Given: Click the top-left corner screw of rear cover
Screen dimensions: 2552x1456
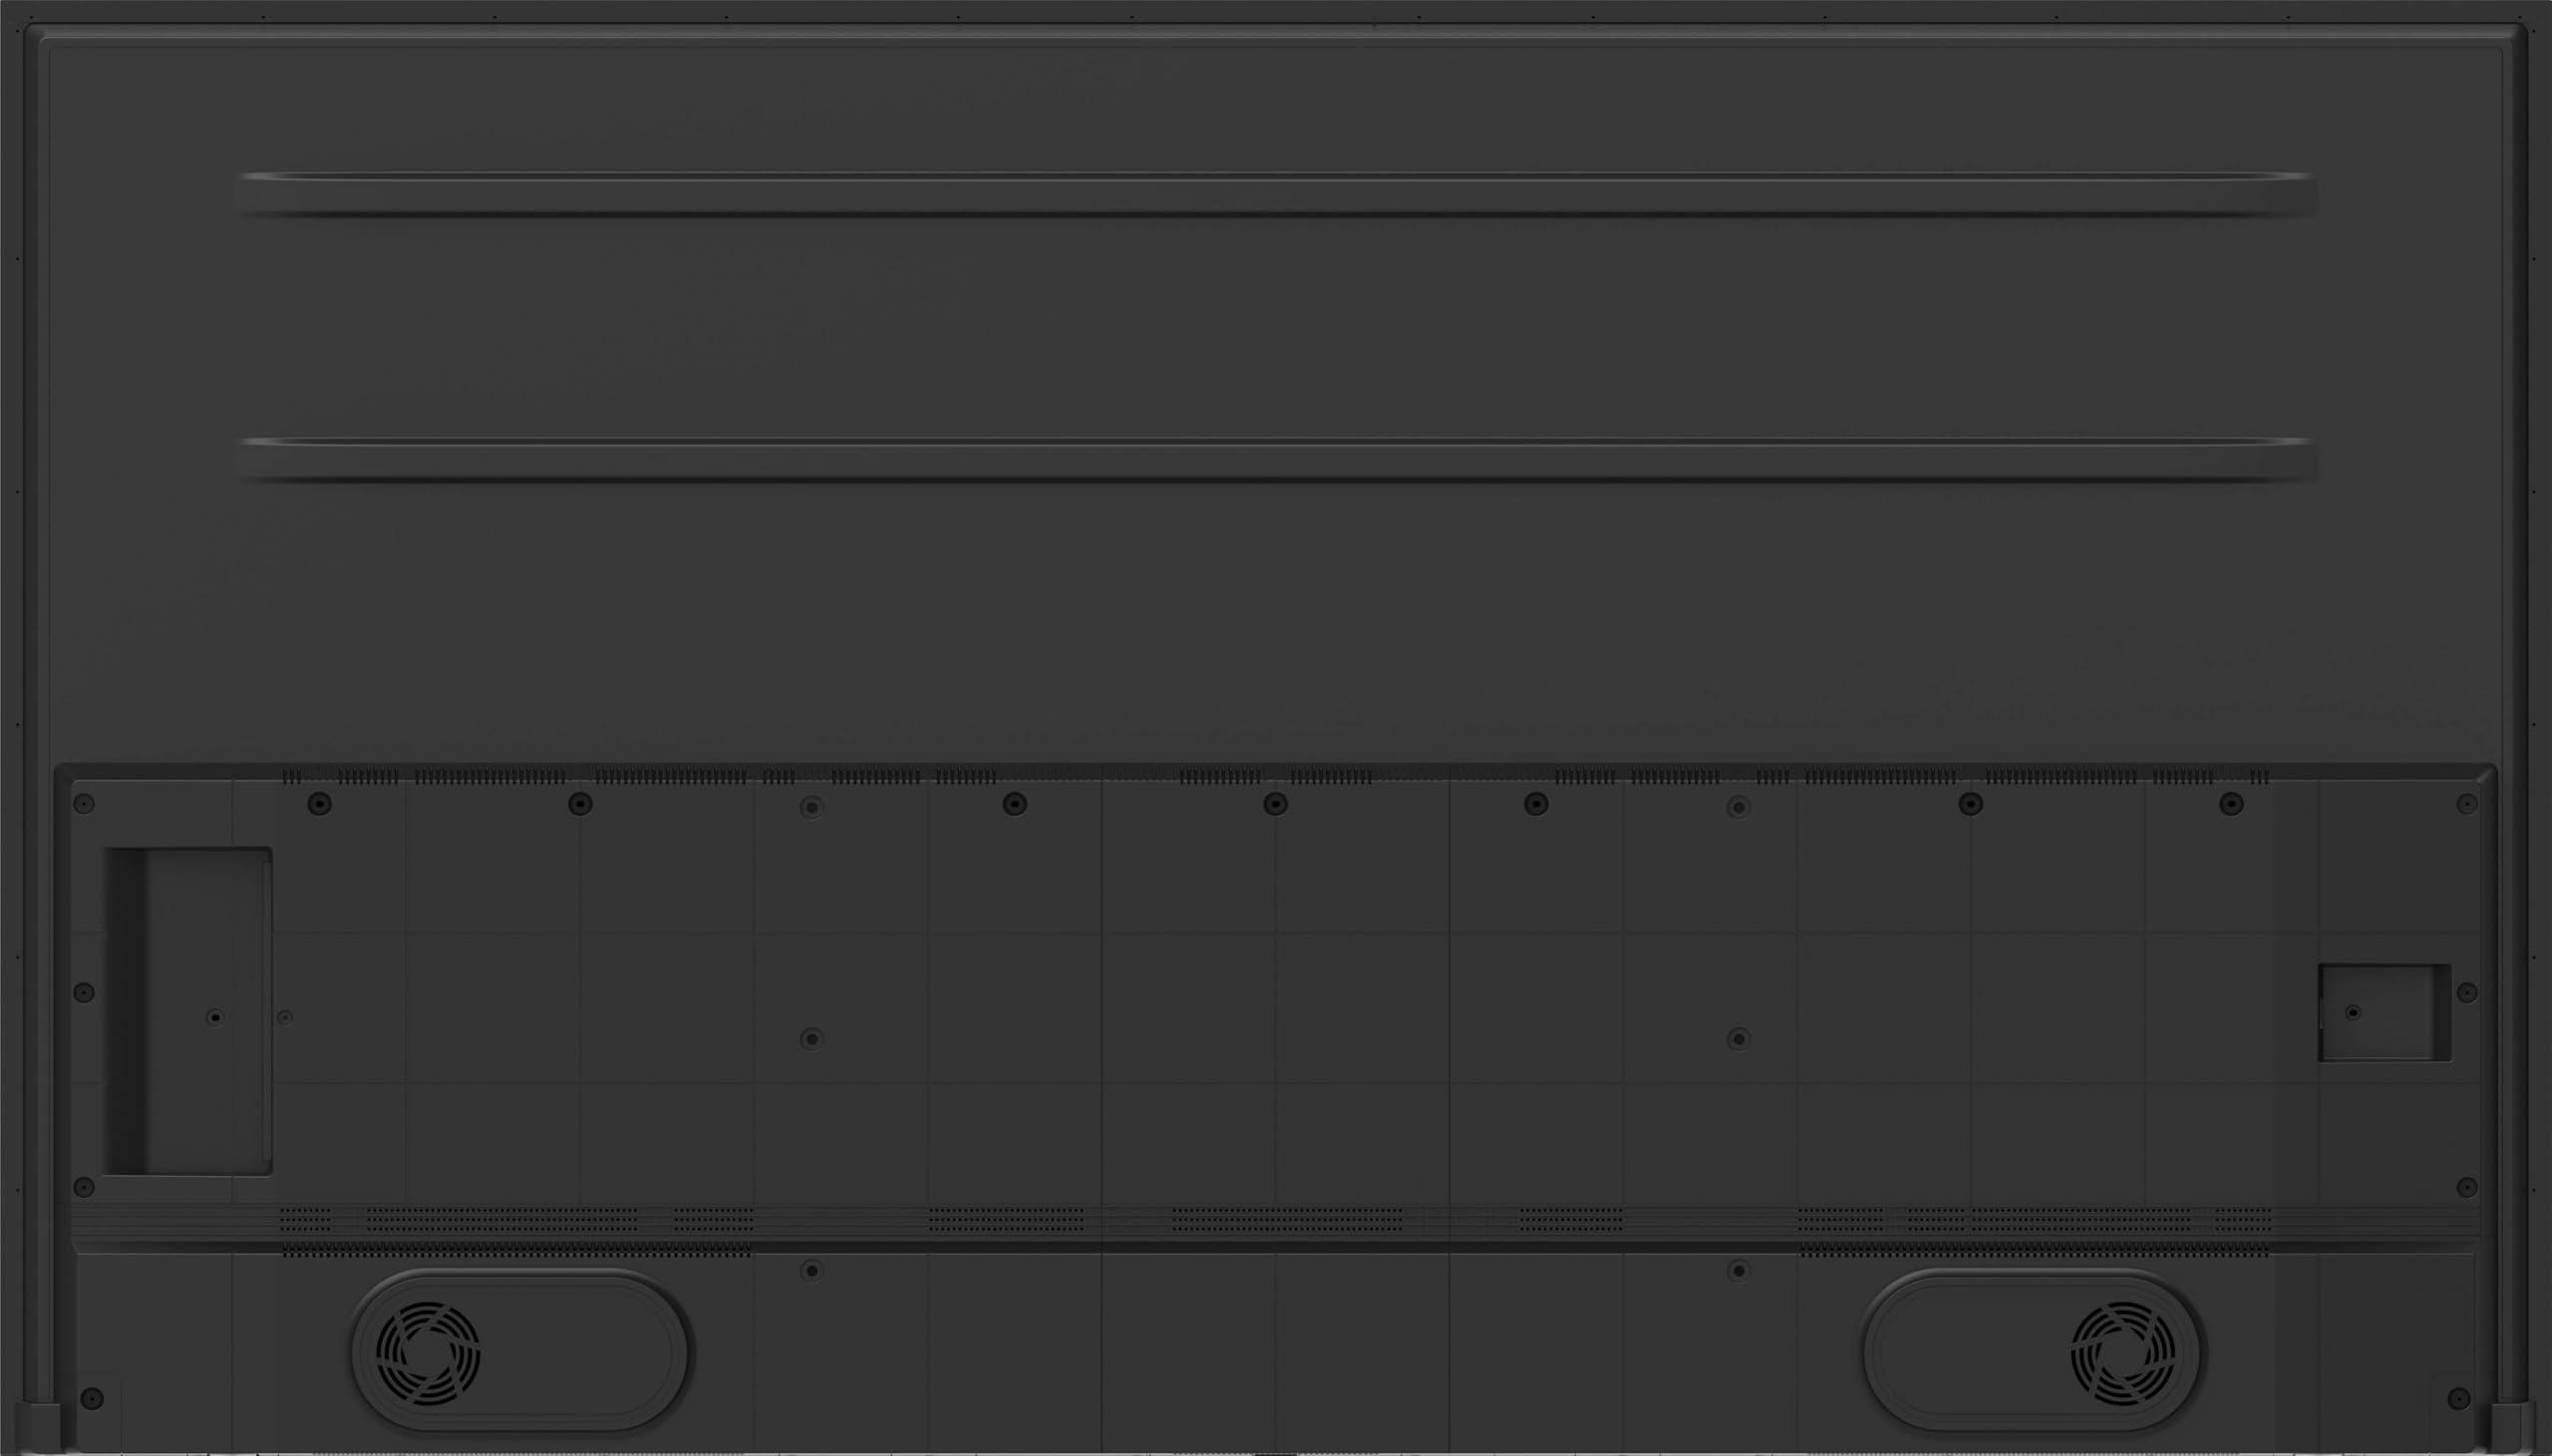Looking at the screenshot, I should click(x=84, y=803).
